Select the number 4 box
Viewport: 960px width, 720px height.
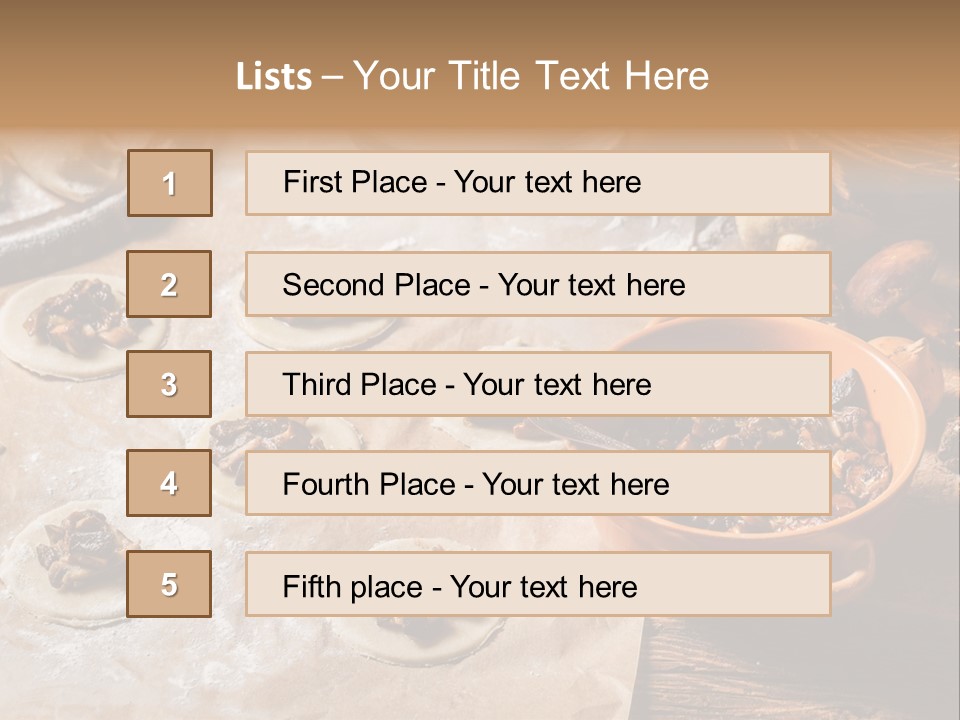tap(169, 483)
